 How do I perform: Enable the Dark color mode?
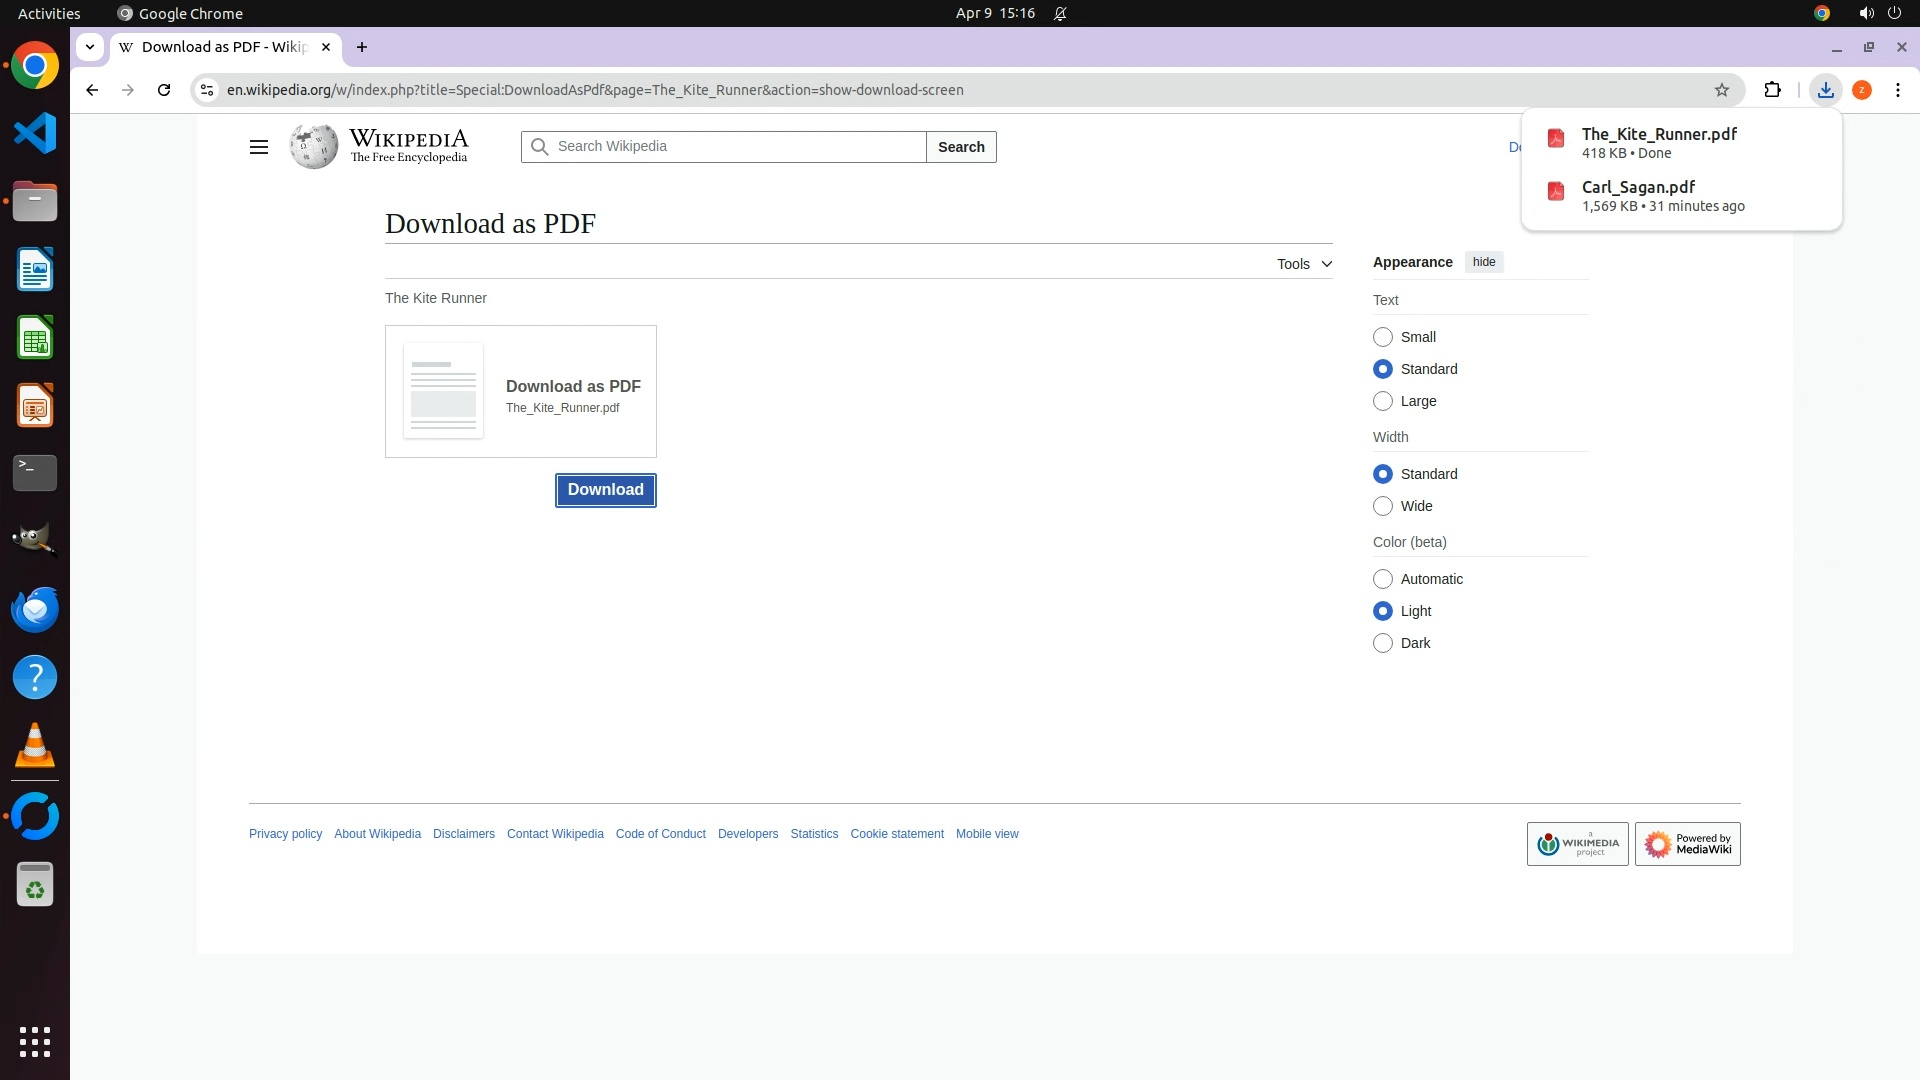point(1382,643)
